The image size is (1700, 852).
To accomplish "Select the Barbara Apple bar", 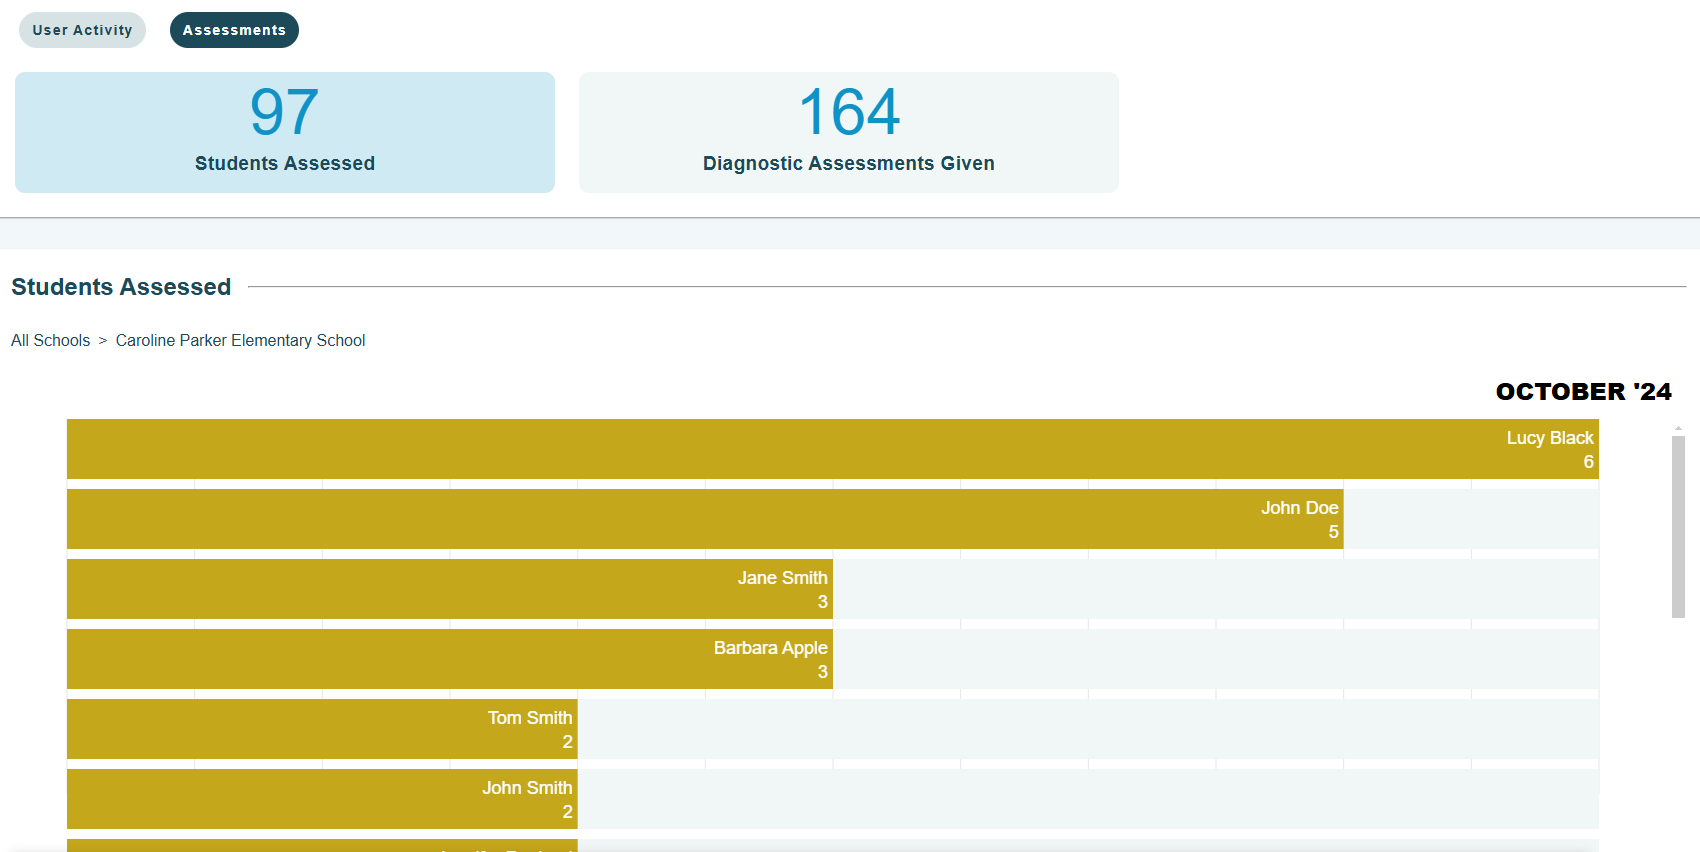I will click(450, 659).
